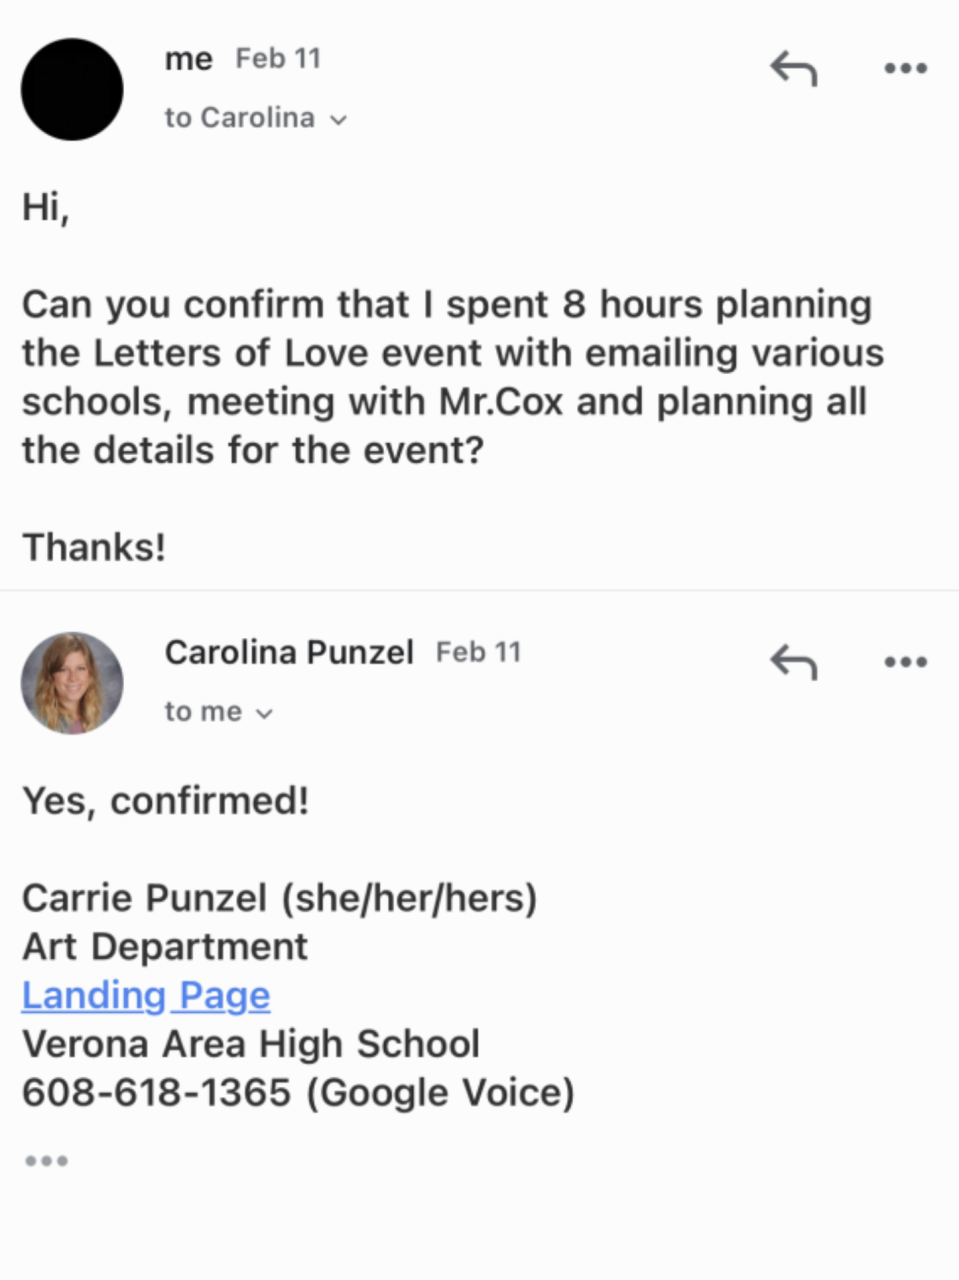Tap the phone number 608-618-1365
Viewport: 959px width, 1280px height.
[156, 1092]
